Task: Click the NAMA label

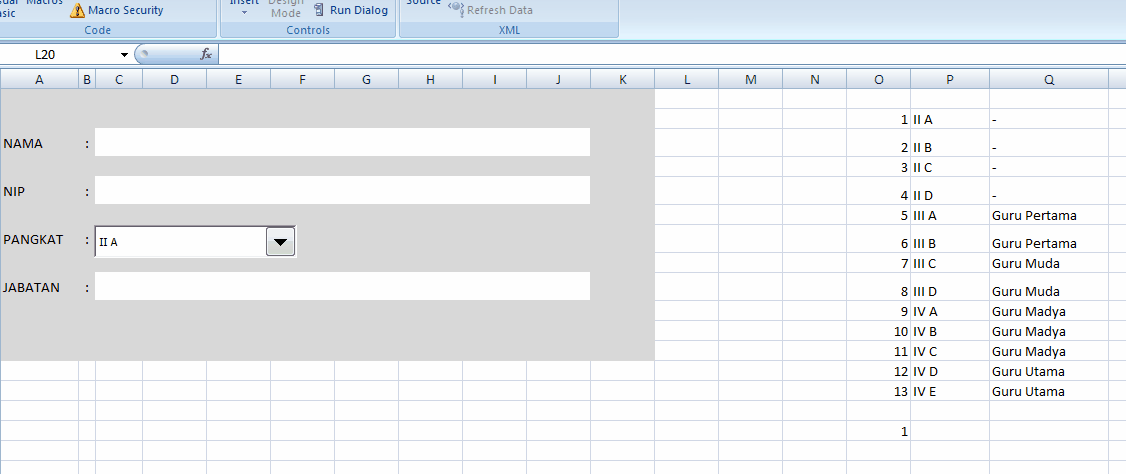Action: [x=23, y=144]
